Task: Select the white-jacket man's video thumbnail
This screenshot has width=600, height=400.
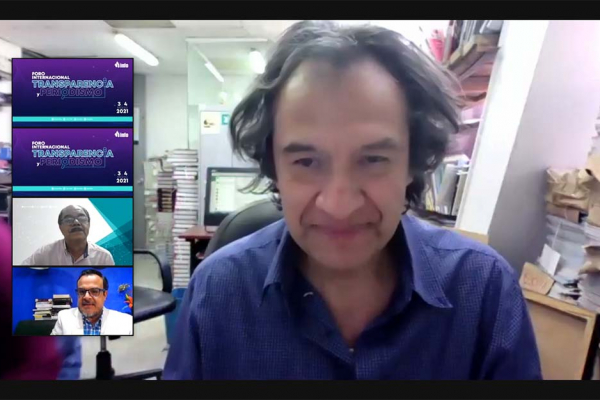Action: [73, 301]
